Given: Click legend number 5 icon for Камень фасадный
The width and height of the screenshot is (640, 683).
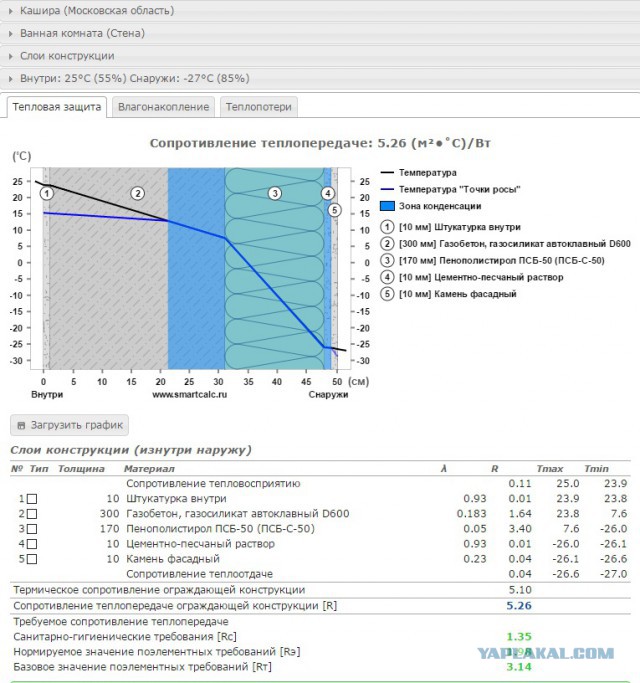Looking at the screenshot, I should pos(387,294).
